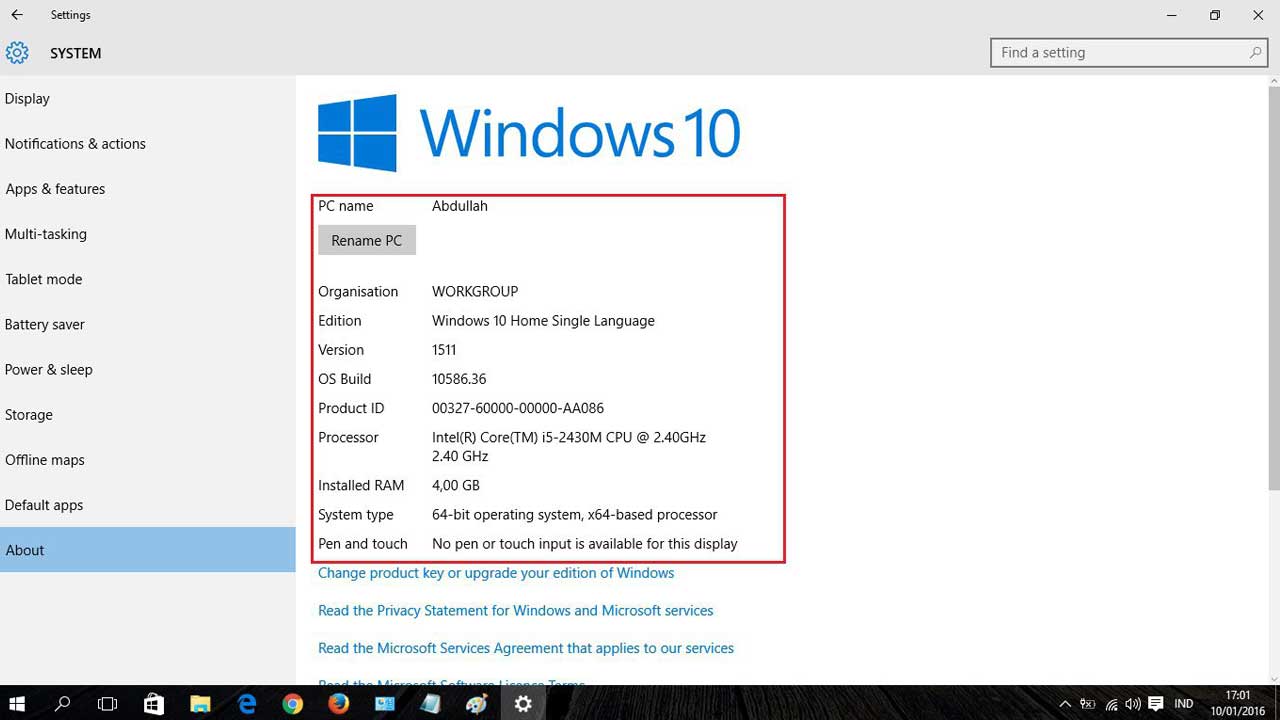Screen dimensions: 1280x720
Task: Expand hidden icons in the system tray
Action: 1065,703
